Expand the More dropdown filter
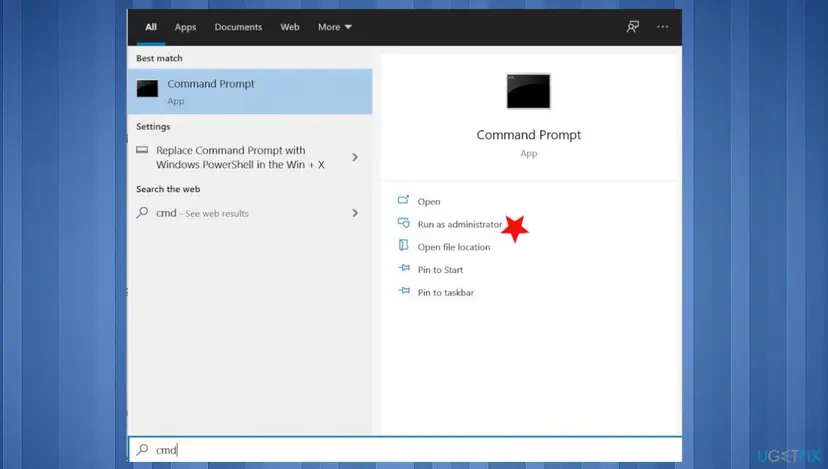The width and height of the screenshot is (828, 469). pyautogui.click(x=334, y=27)
